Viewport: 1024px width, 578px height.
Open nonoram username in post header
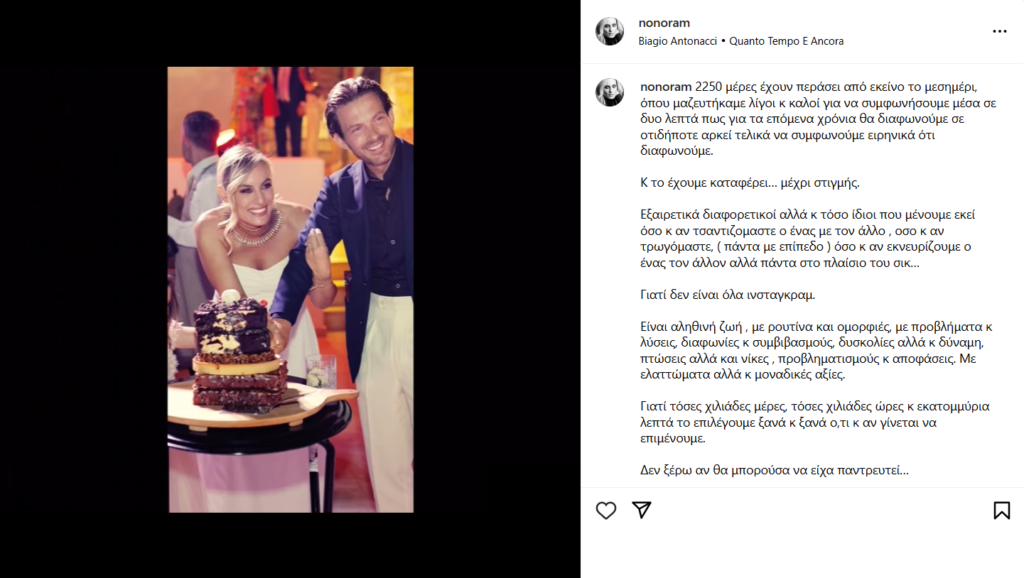664,23
